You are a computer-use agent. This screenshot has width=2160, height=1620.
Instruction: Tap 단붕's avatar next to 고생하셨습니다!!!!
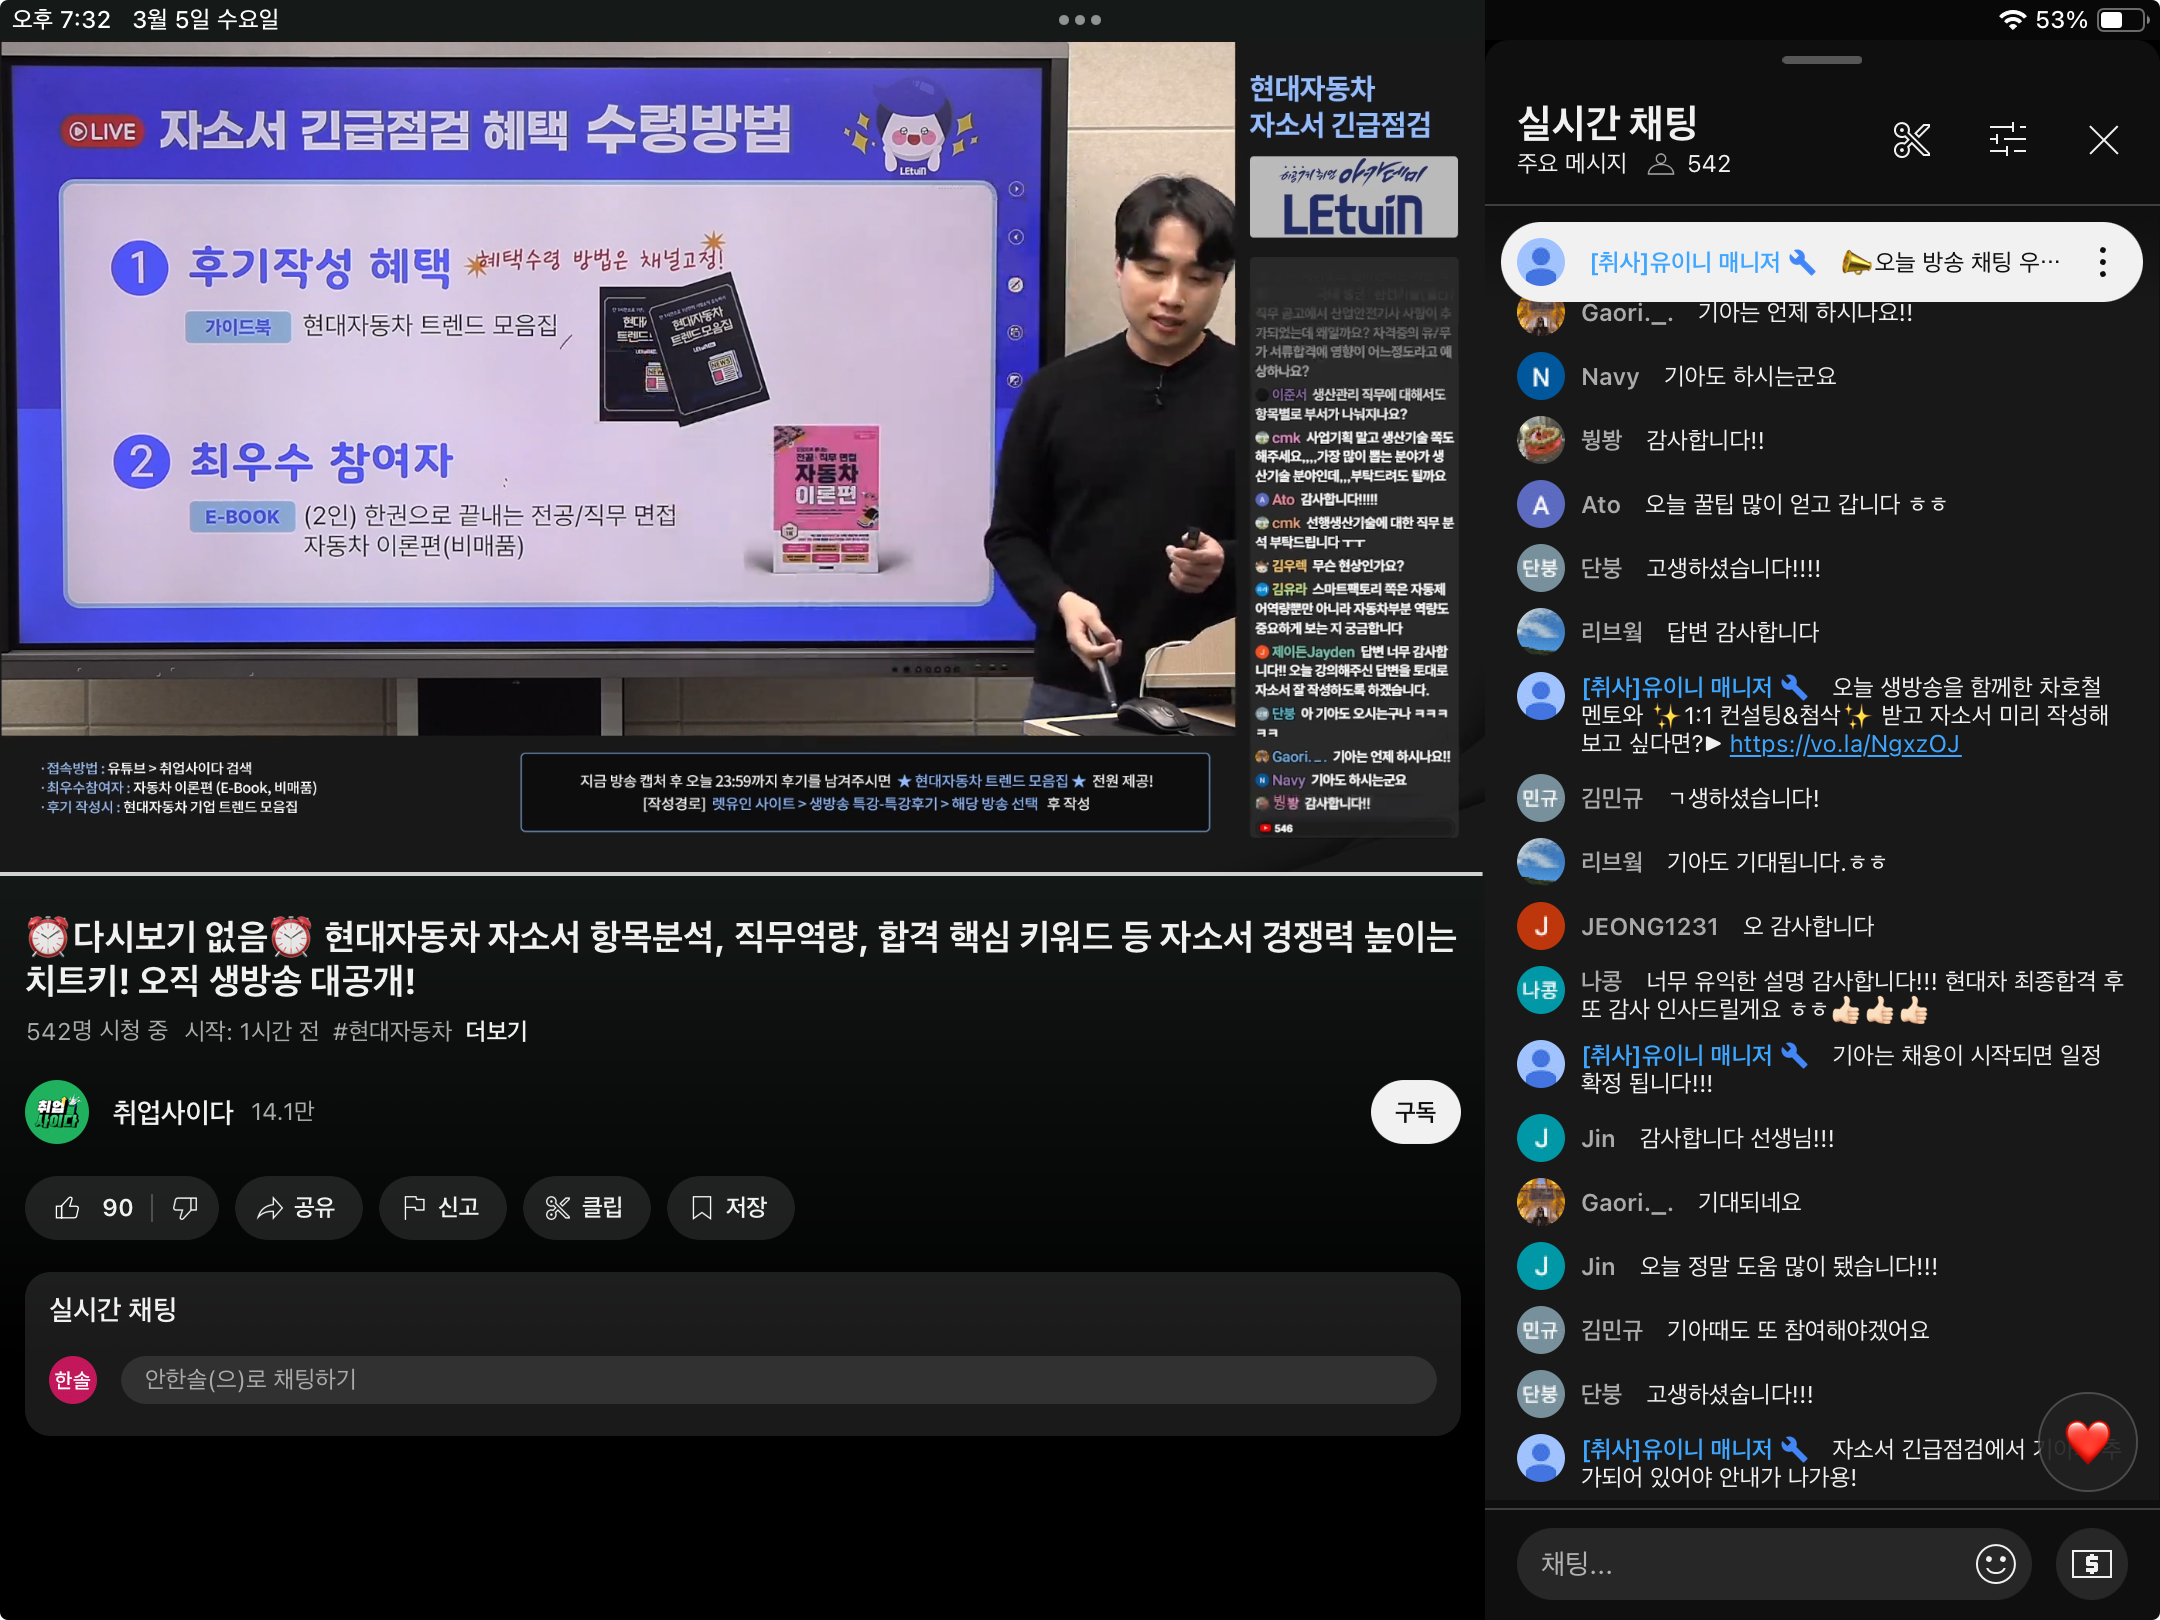(x=1540, y=568)
